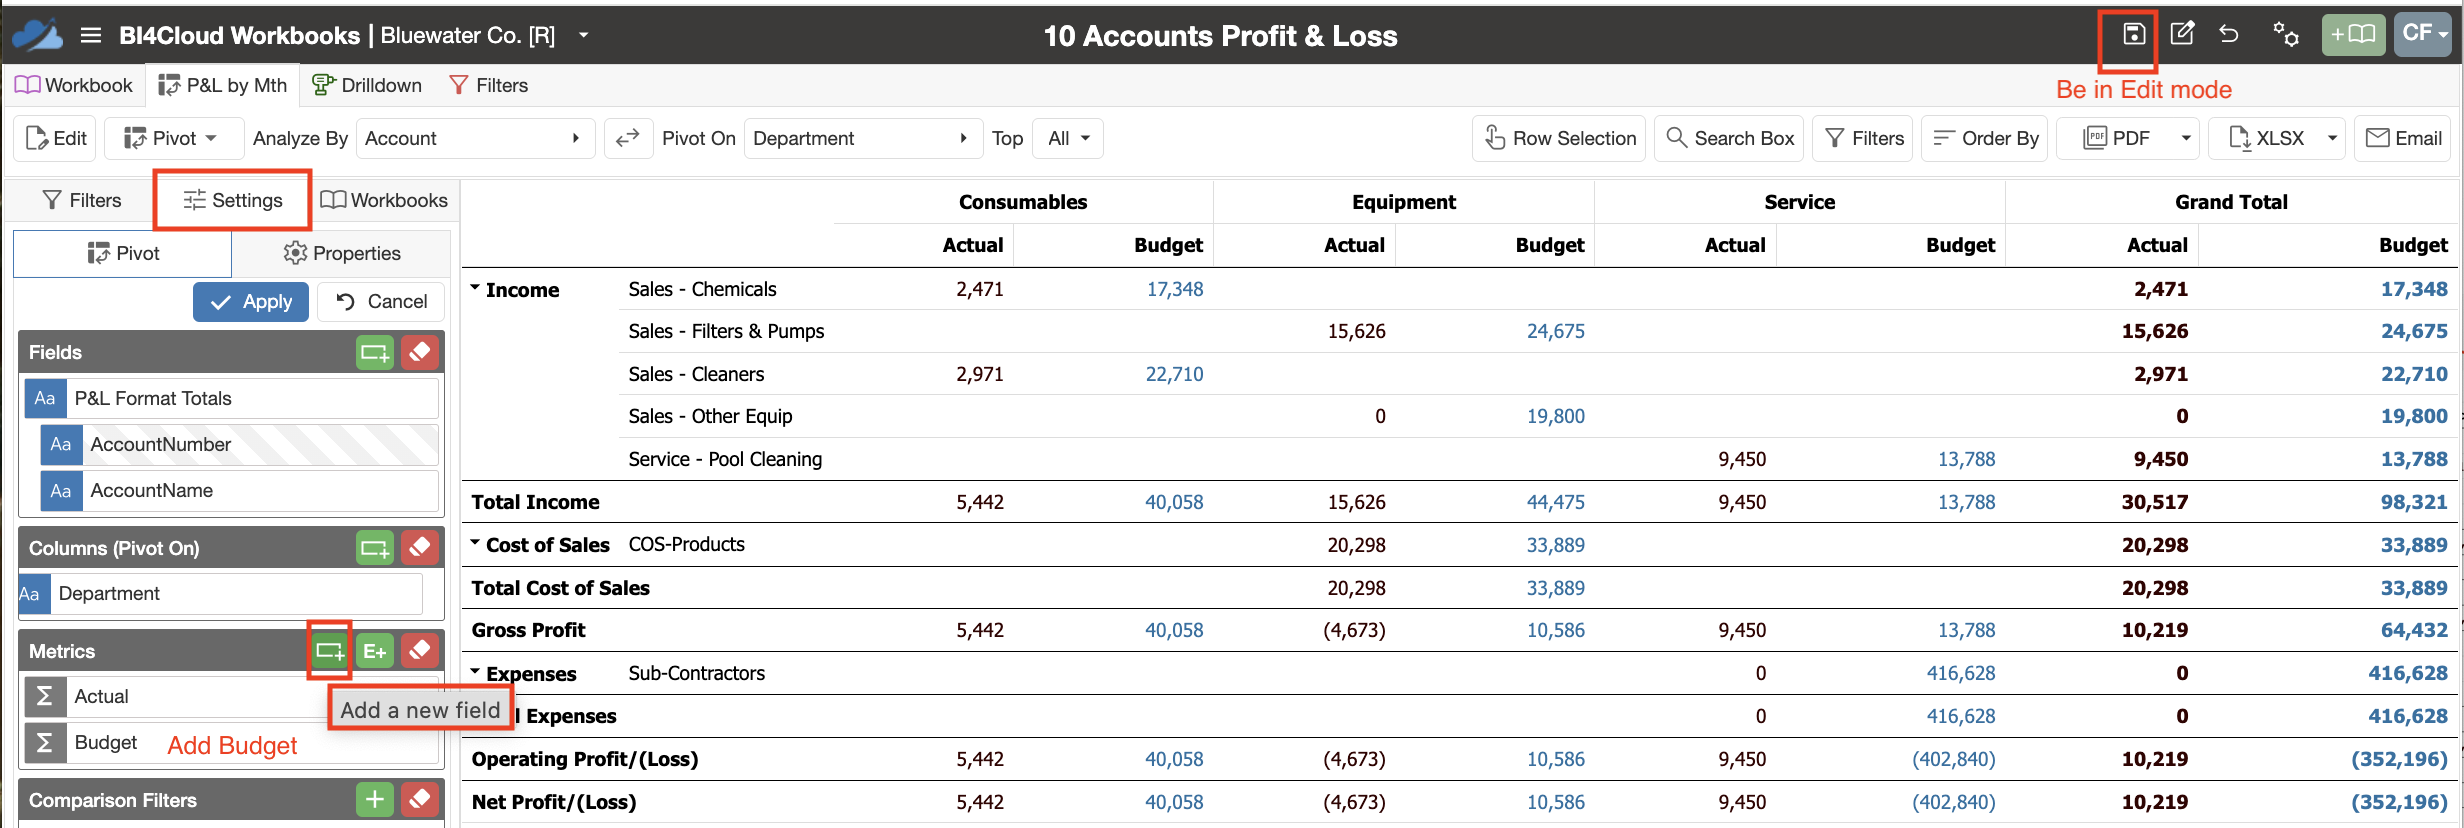2464x828 pixels.
Task: Click the sigma icon beside Budget
Action: tap(45, 742)
